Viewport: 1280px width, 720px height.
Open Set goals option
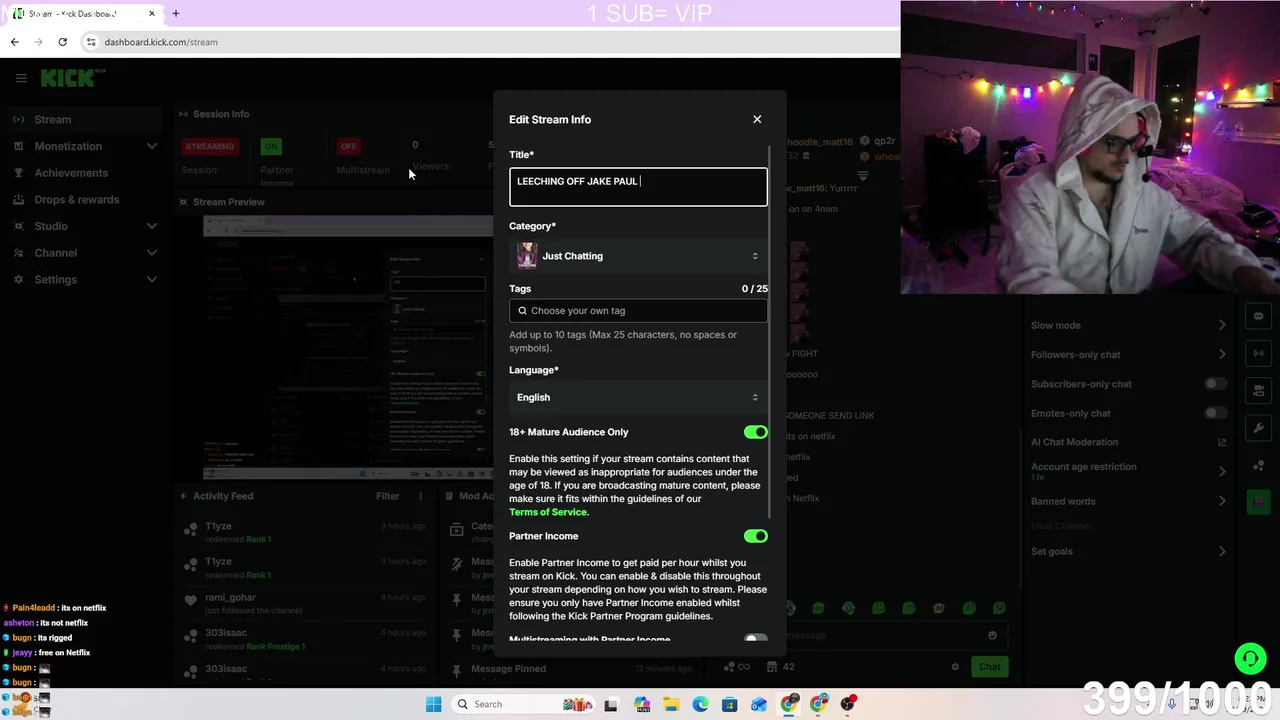click(x=1128, y=551)
